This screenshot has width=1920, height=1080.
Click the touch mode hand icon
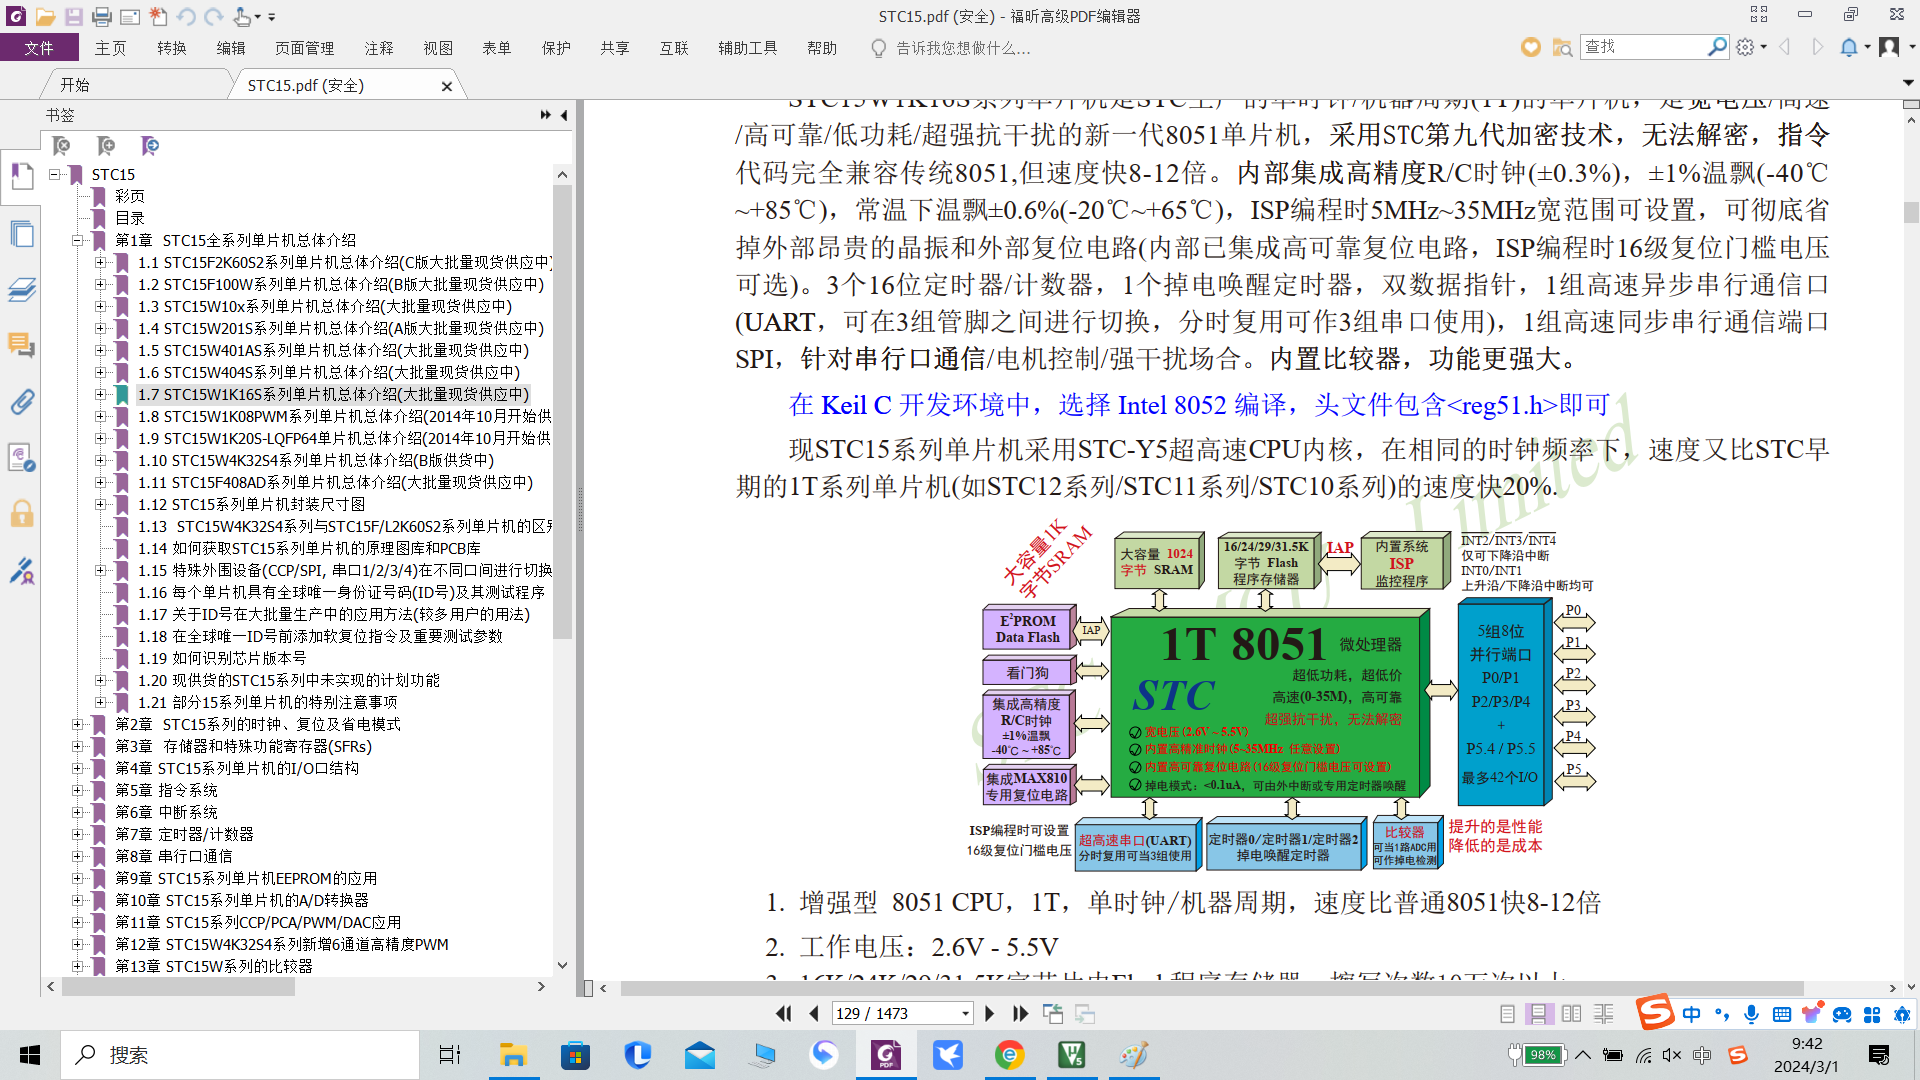click(243, 16)
